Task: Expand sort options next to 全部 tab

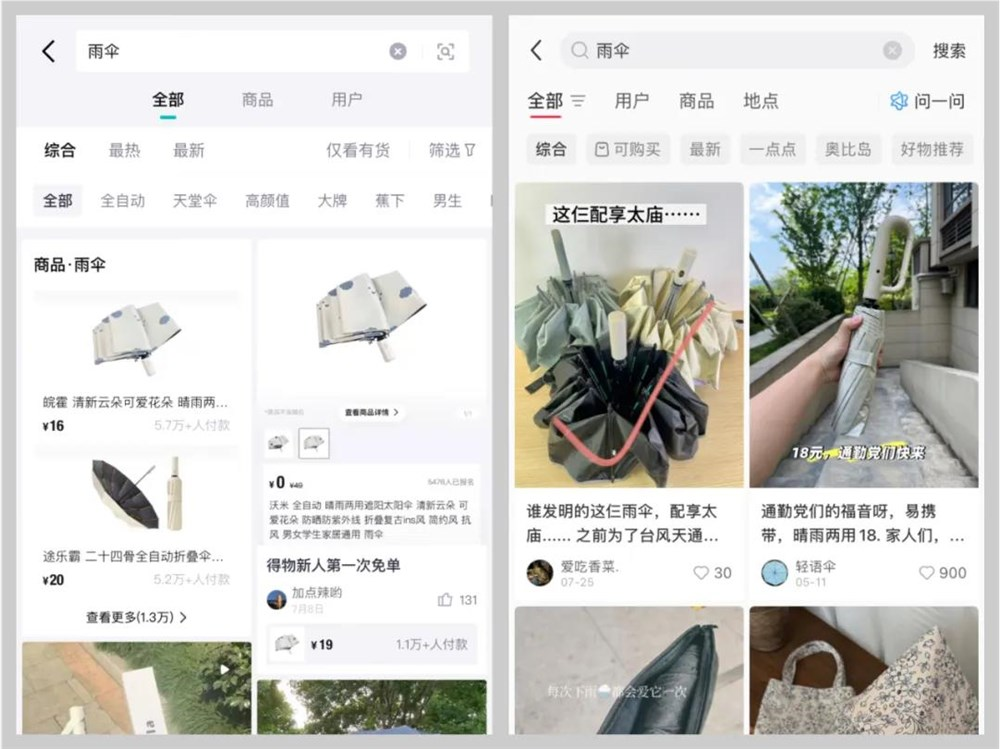Action: click(577, 102)
